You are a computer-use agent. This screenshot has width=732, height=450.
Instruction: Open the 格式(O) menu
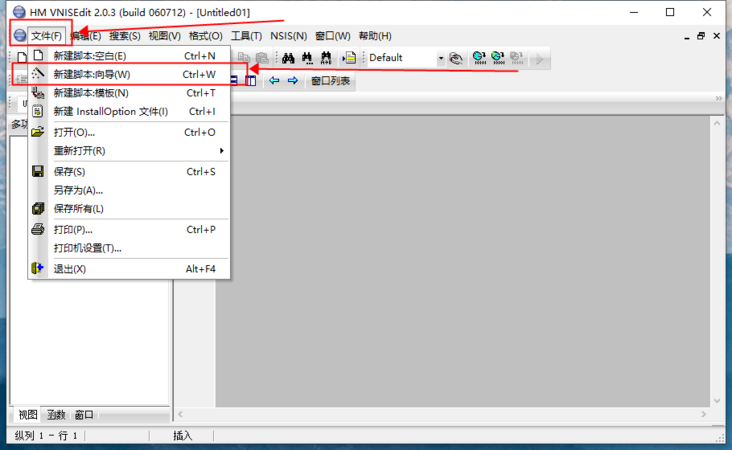tap(205, 36)
